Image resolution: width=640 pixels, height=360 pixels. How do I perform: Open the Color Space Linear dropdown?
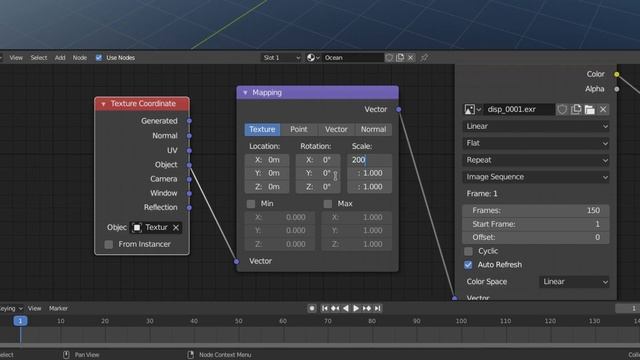tap(574, 282)
